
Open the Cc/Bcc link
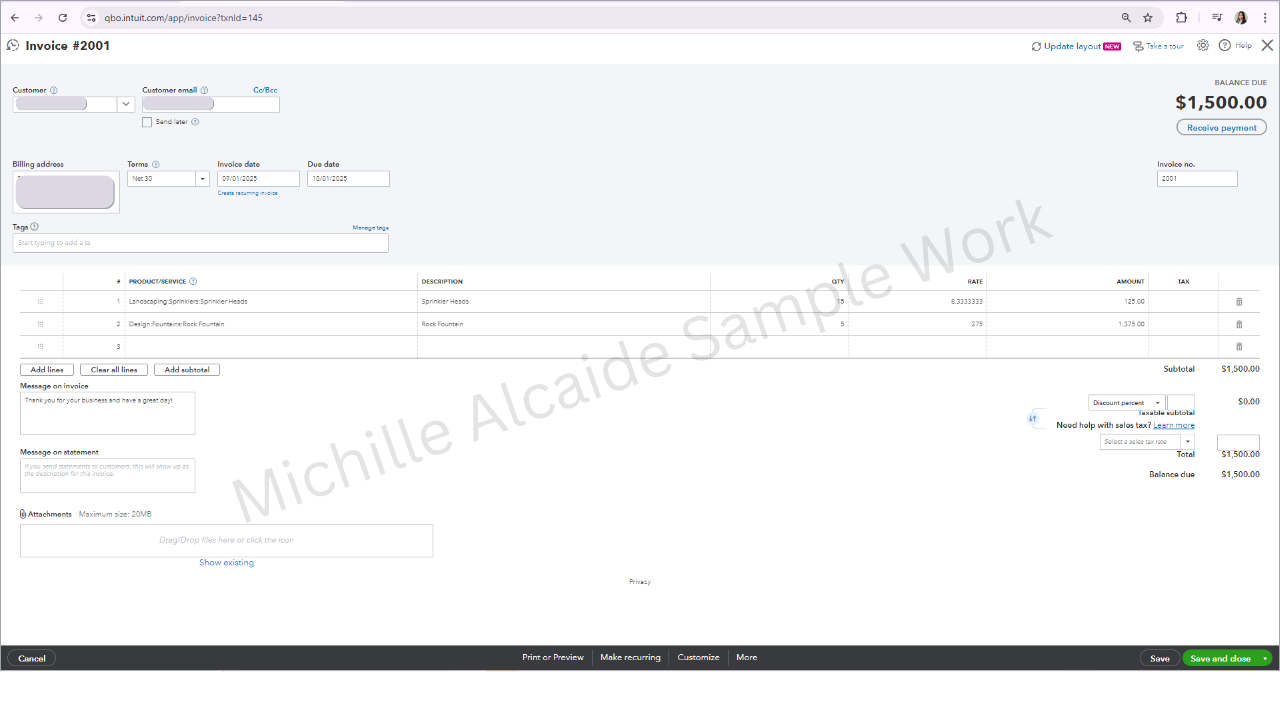point(265,90)
